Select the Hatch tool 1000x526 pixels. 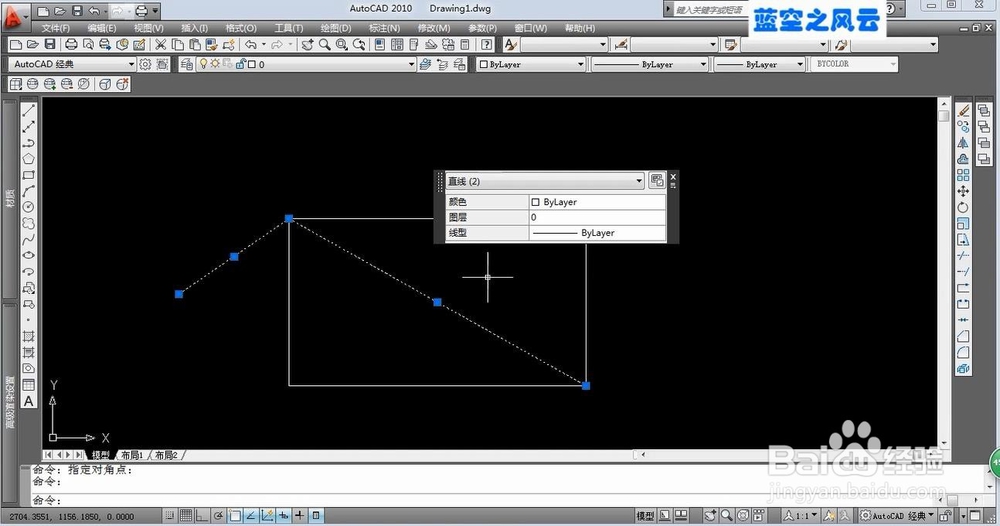point(29,336)
